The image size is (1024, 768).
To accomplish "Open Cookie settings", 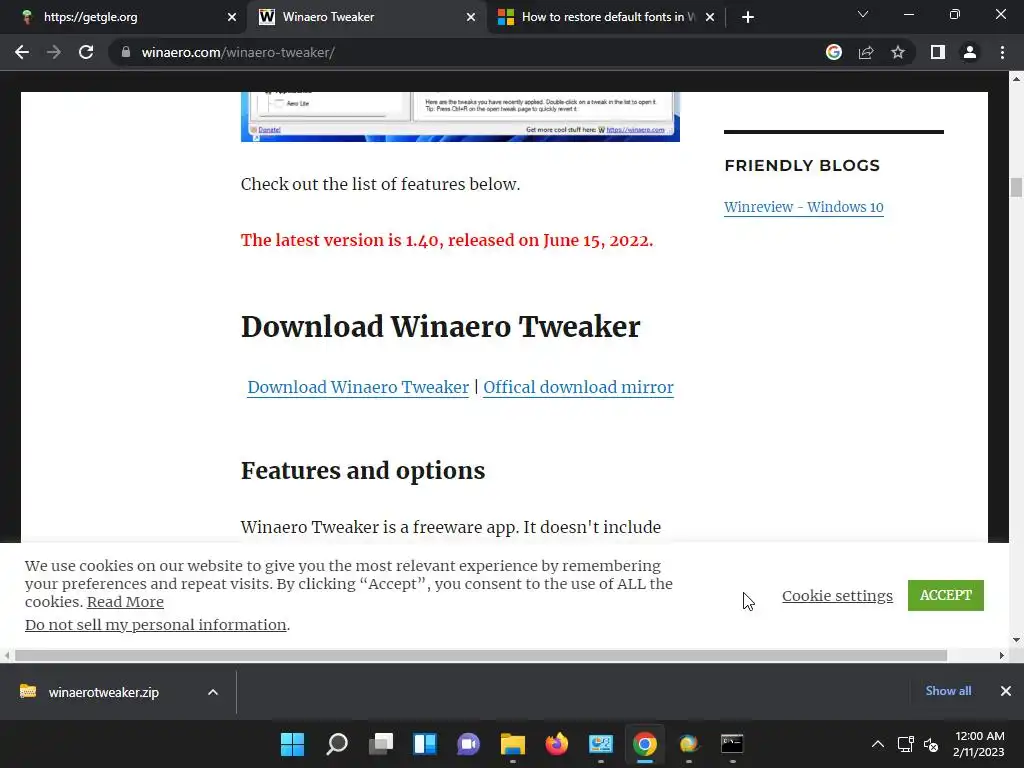I will (837, 596).
